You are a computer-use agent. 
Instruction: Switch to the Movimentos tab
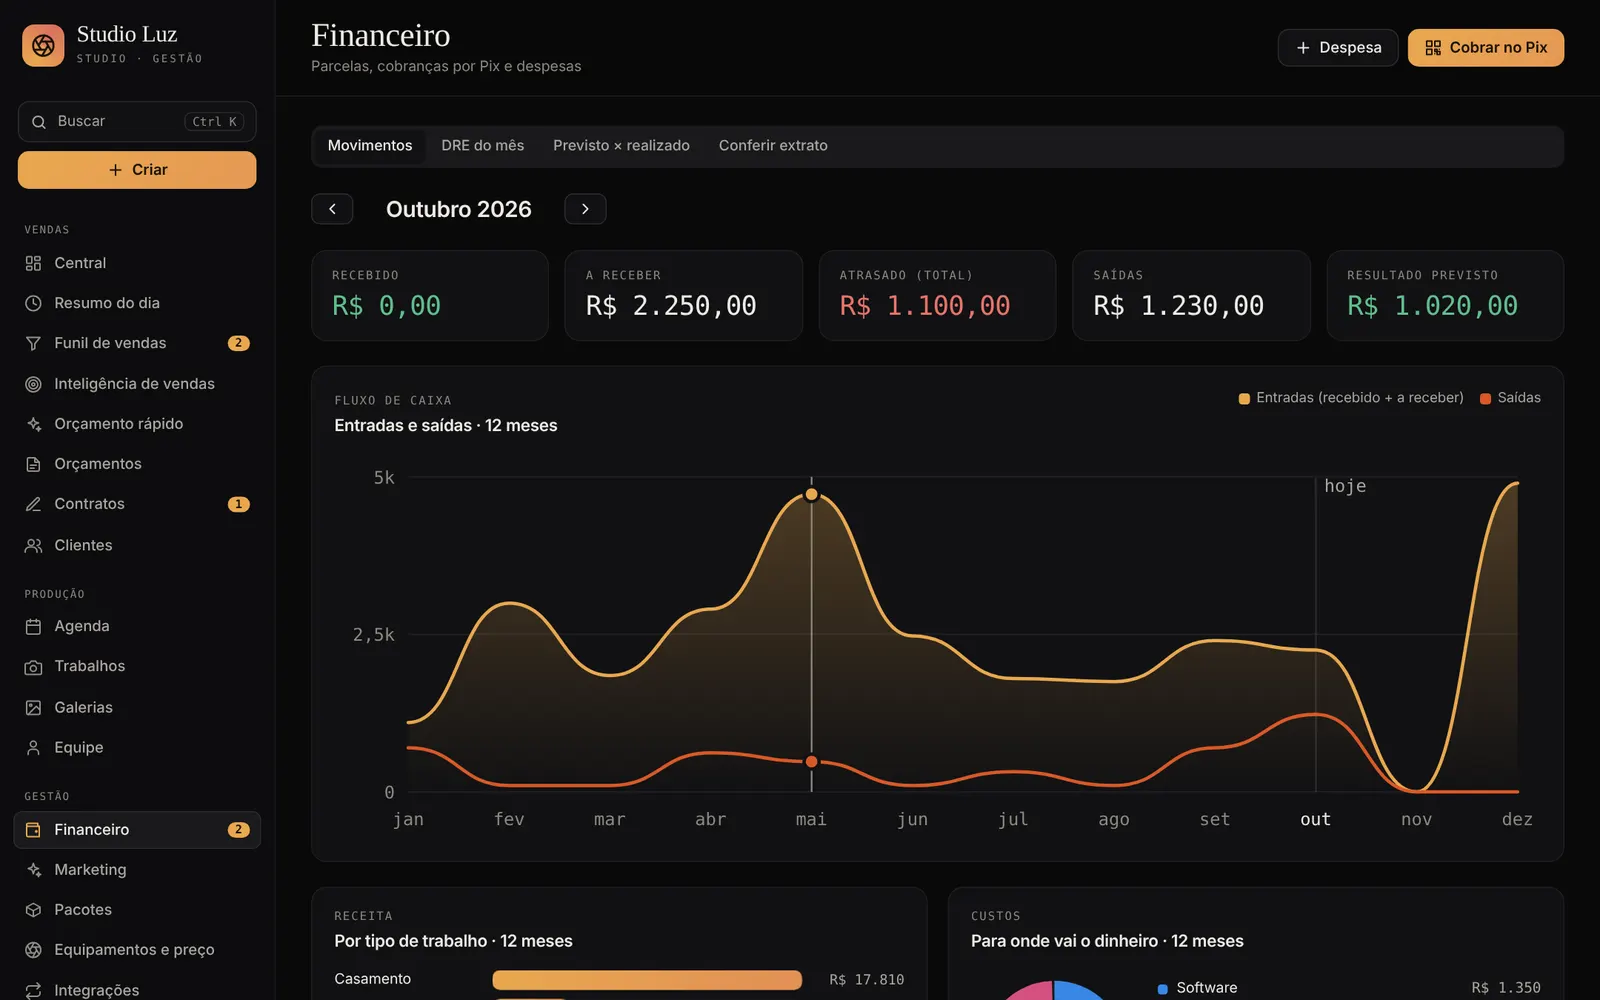tap(370, 146)
